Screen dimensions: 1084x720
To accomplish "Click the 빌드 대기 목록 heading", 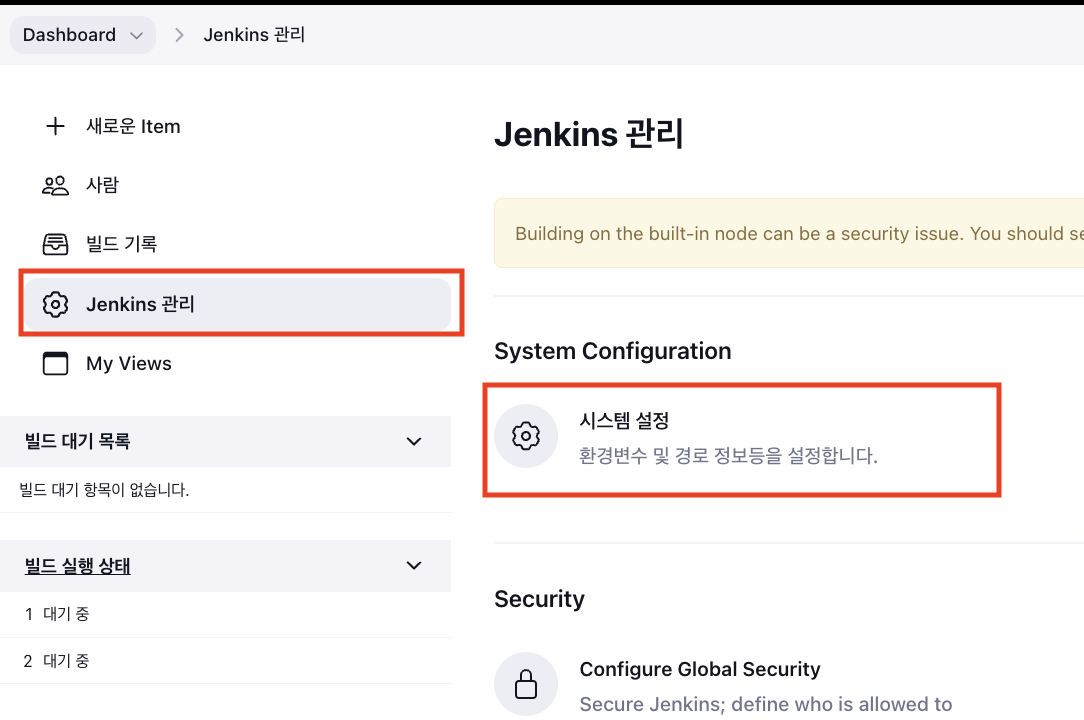I will pos(77,441).
